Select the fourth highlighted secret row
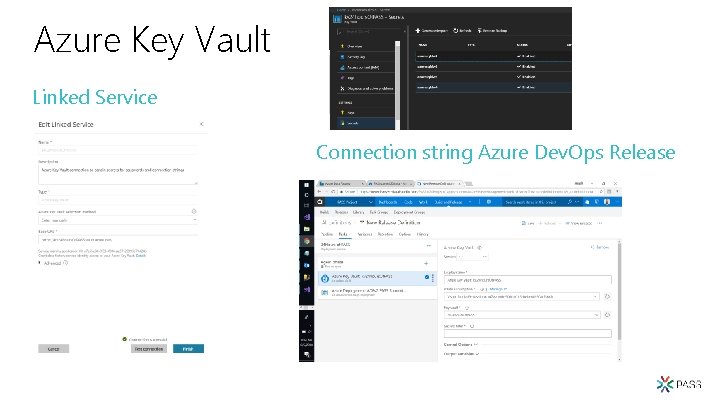The height and width of the screenshot is (405, 720). [x=493, y=87]
